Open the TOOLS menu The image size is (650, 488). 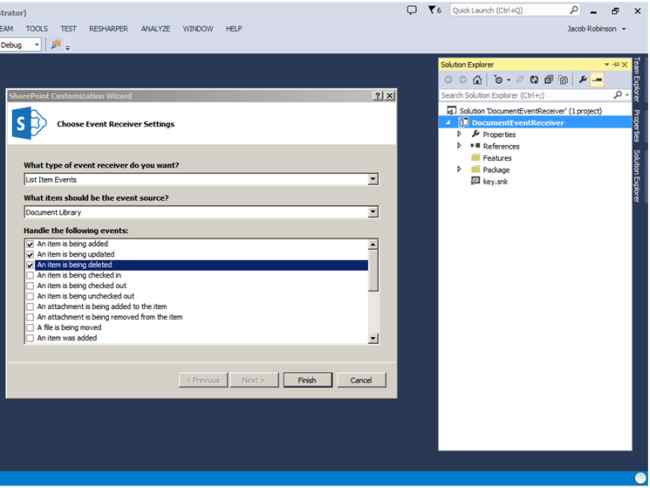tap(36, 29)
